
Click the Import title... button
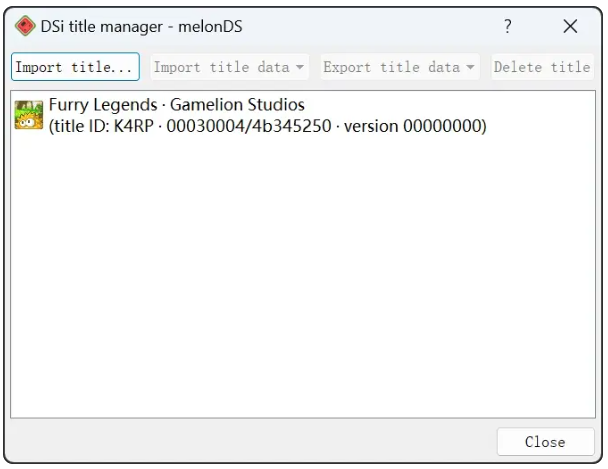coord(75,67)
